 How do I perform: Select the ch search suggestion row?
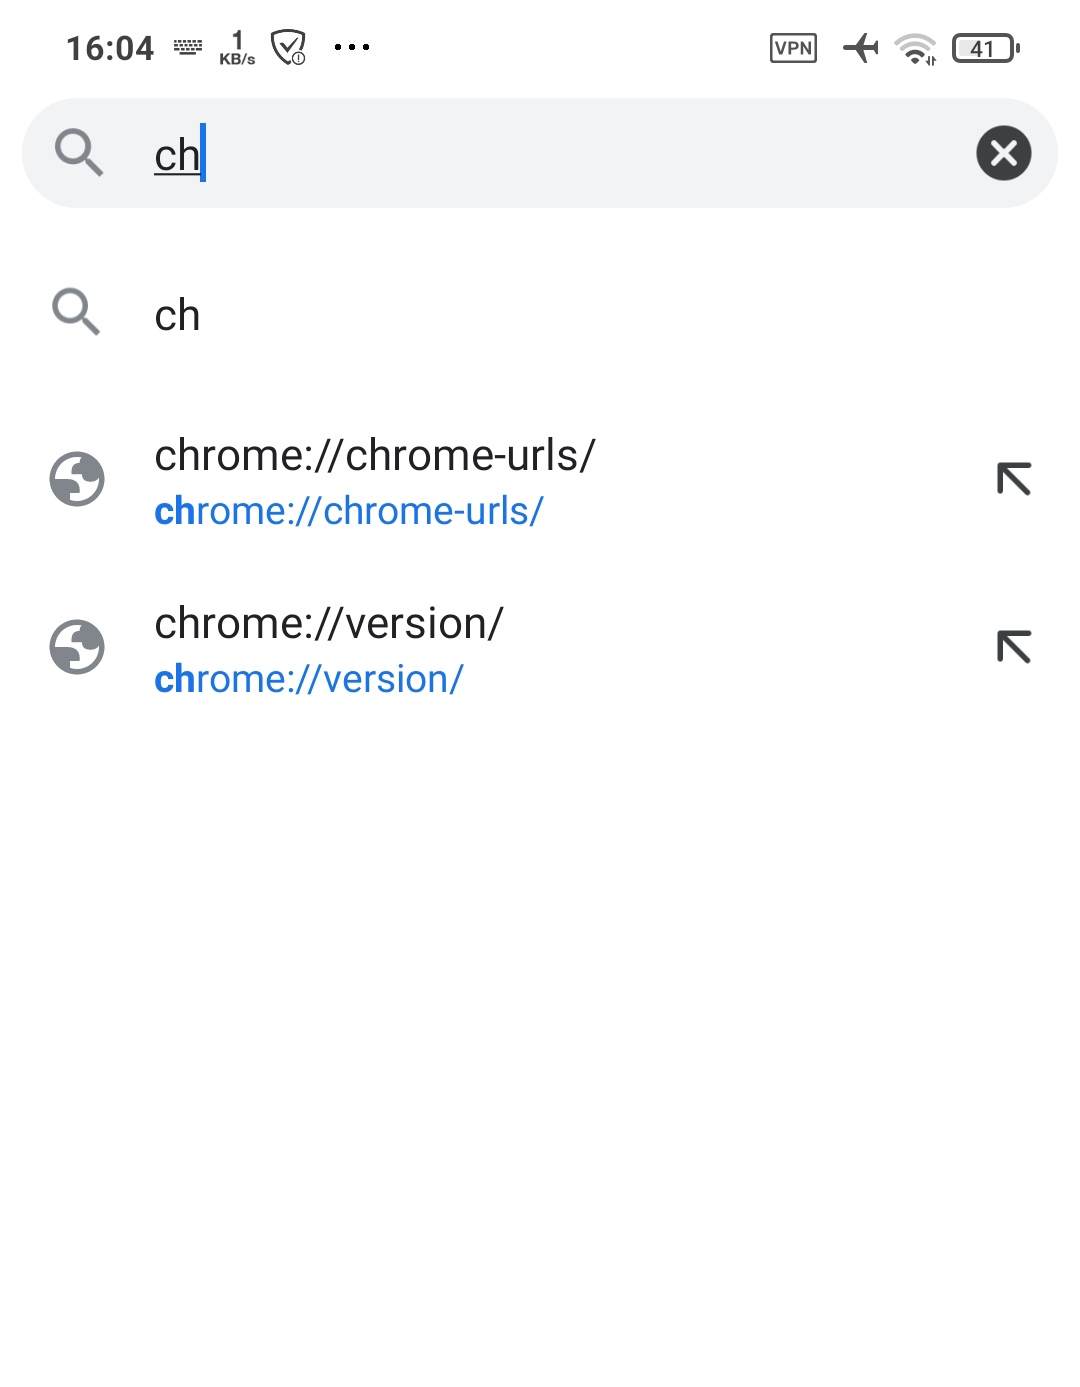point(400,315)
